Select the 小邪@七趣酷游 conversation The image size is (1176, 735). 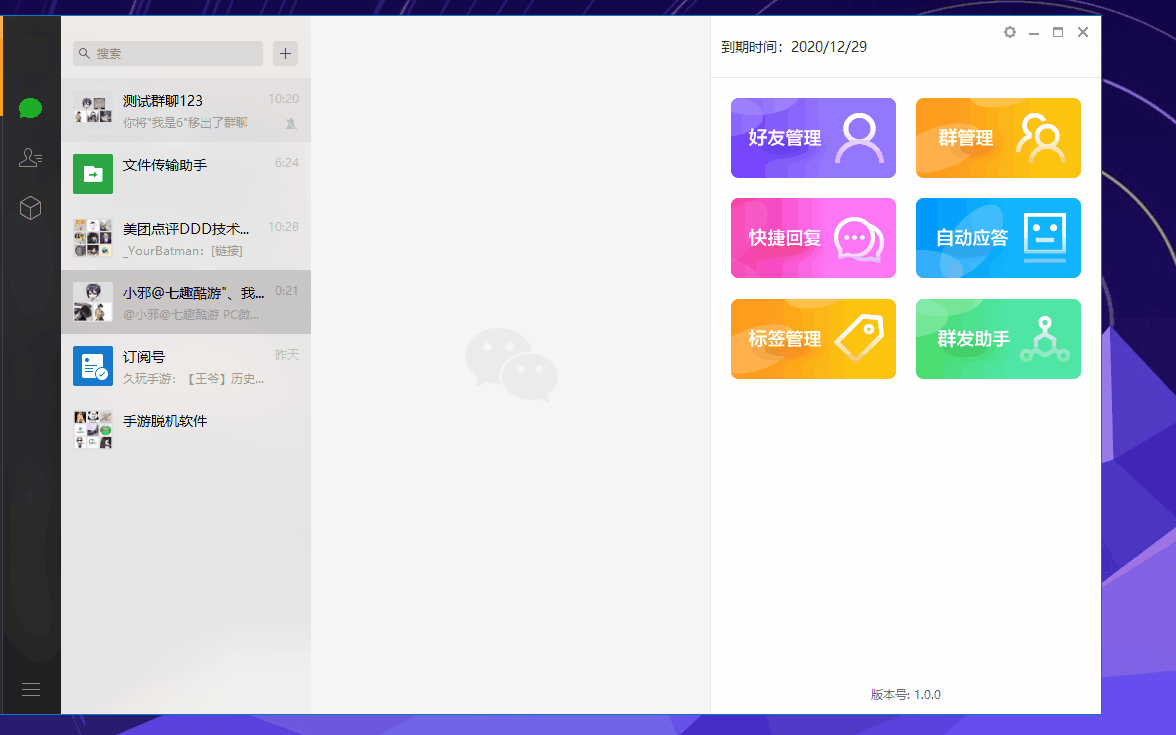pyautogui.click(x=186, y=302)
